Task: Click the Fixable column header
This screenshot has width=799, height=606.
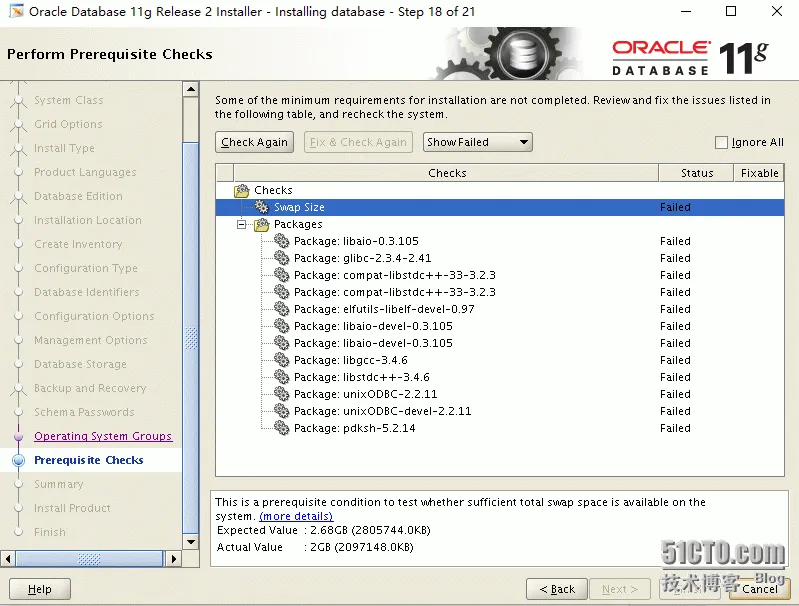Action: coord(759,173)
